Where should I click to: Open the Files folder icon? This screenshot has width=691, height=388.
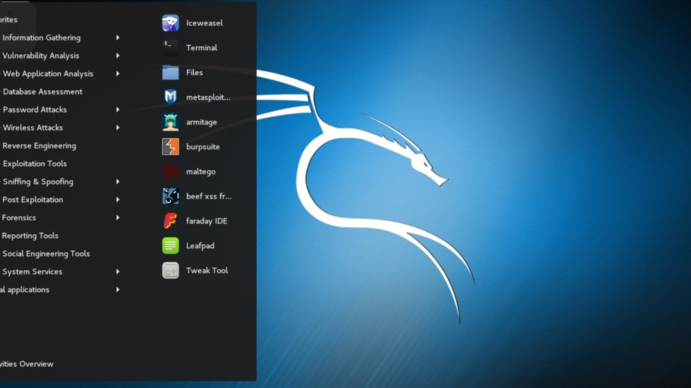pyautogui.click(x=170, y=72)
